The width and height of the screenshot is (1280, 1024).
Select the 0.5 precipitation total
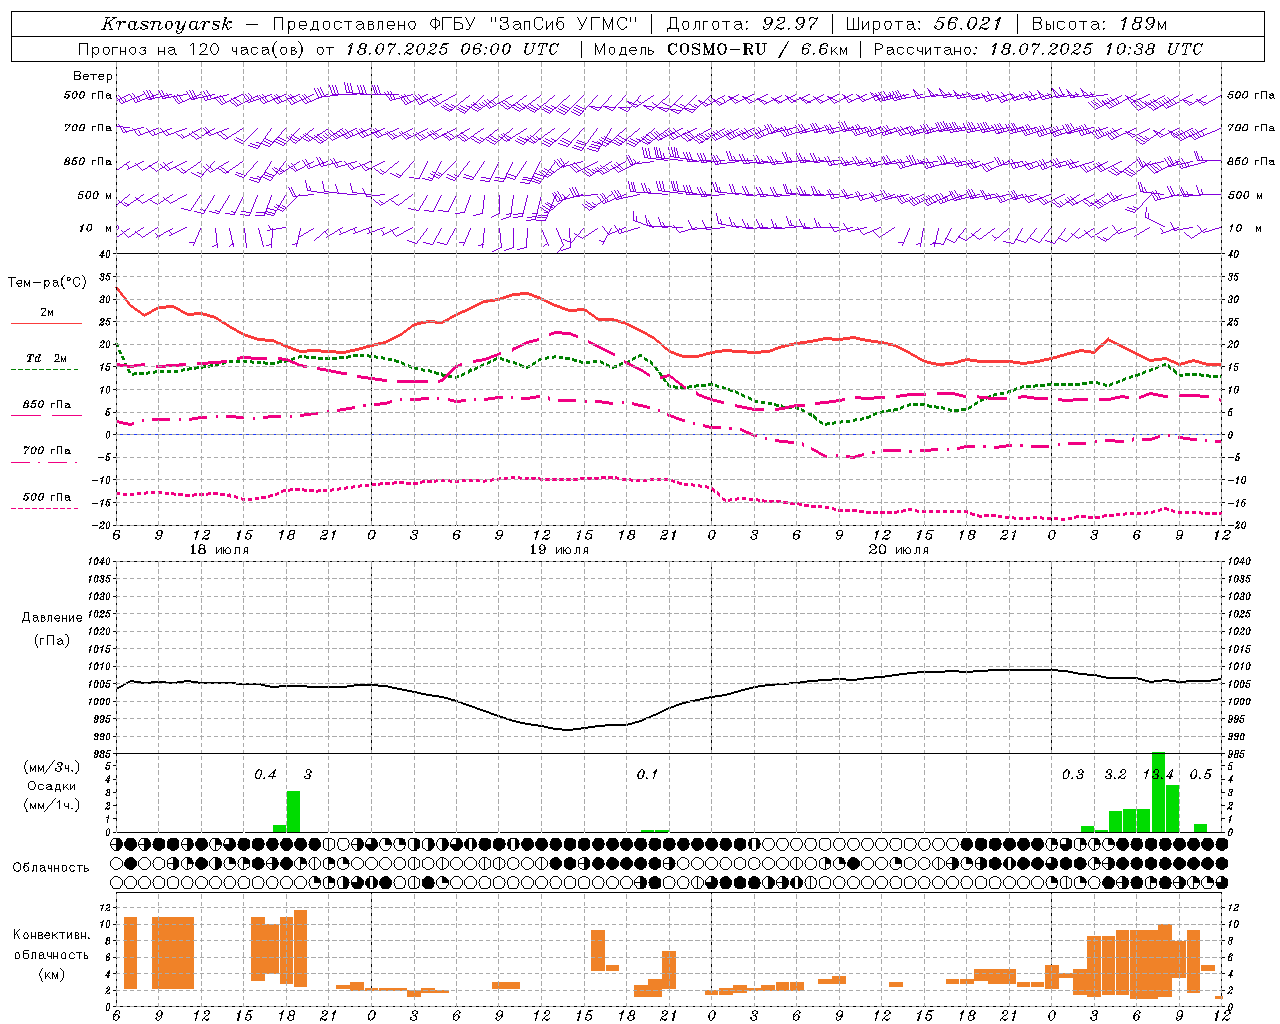1201,774
